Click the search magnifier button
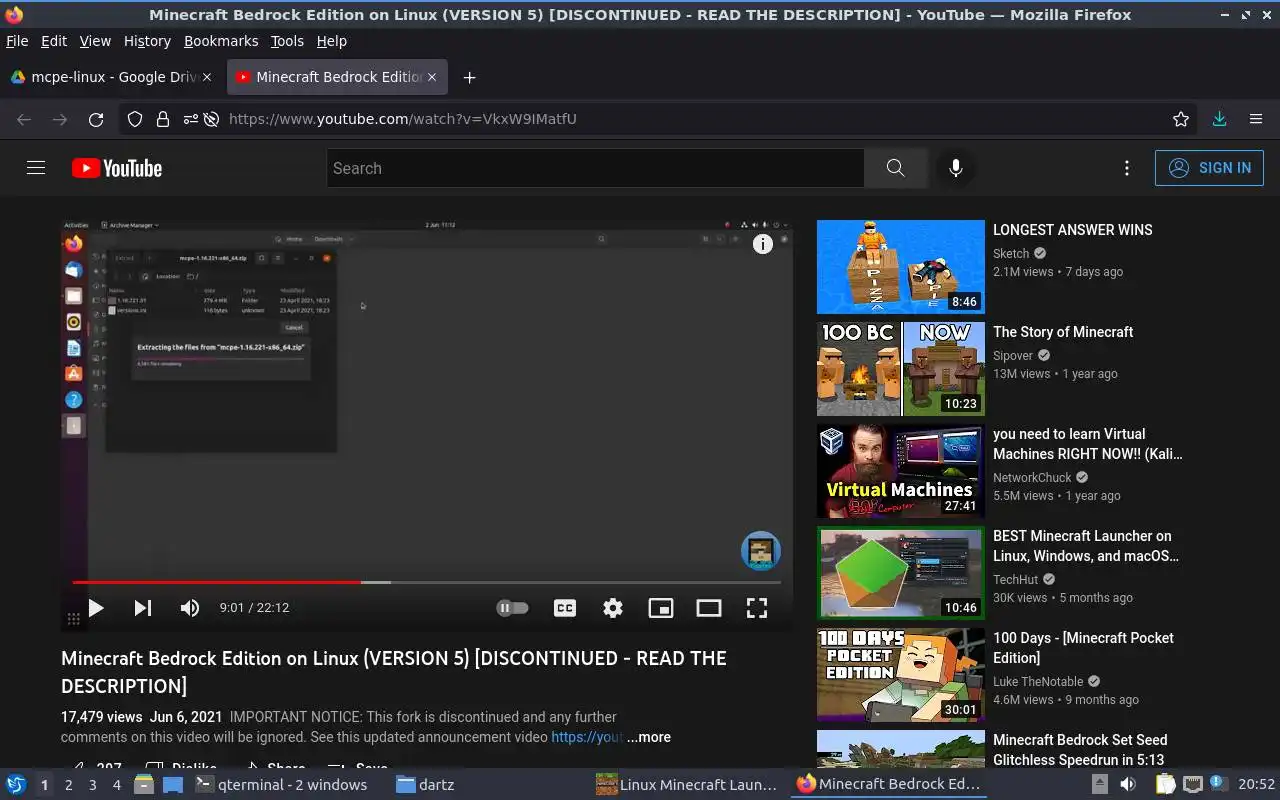This screenshot has height=800, width=1280. [896, 168]
